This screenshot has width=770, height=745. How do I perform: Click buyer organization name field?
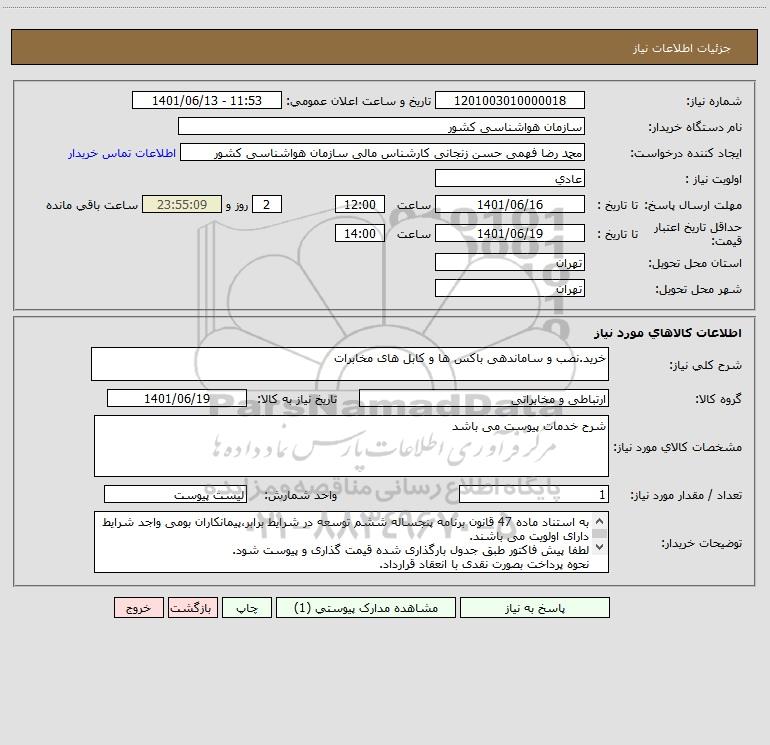tap(381, 126)
